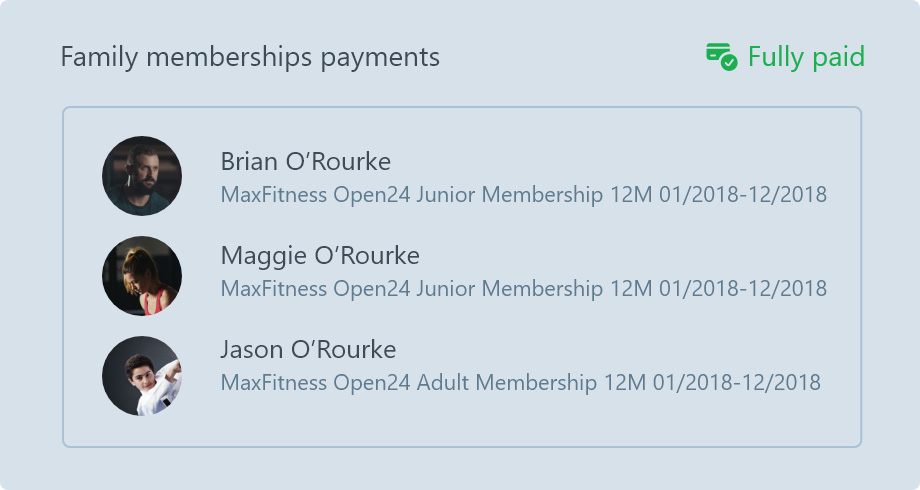Select the Maggie O'Rourke name

[x=319, y=255]
